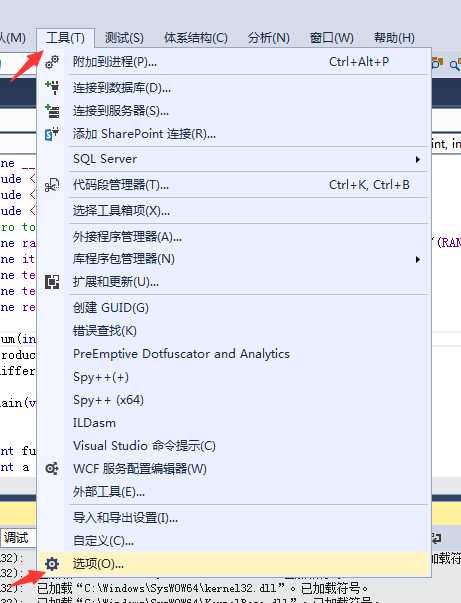
Task: Open 导入和导出设置(I)... entry
Action: pos(235,518)
